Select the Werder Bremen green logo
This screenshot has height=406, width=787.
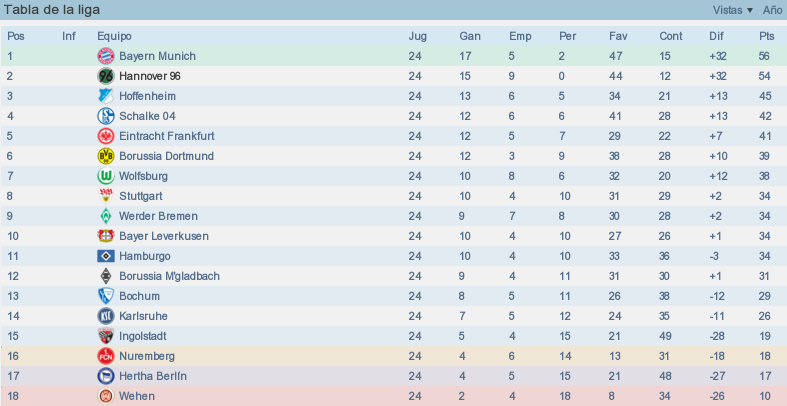pyautogui.click(x=105, y=216)
